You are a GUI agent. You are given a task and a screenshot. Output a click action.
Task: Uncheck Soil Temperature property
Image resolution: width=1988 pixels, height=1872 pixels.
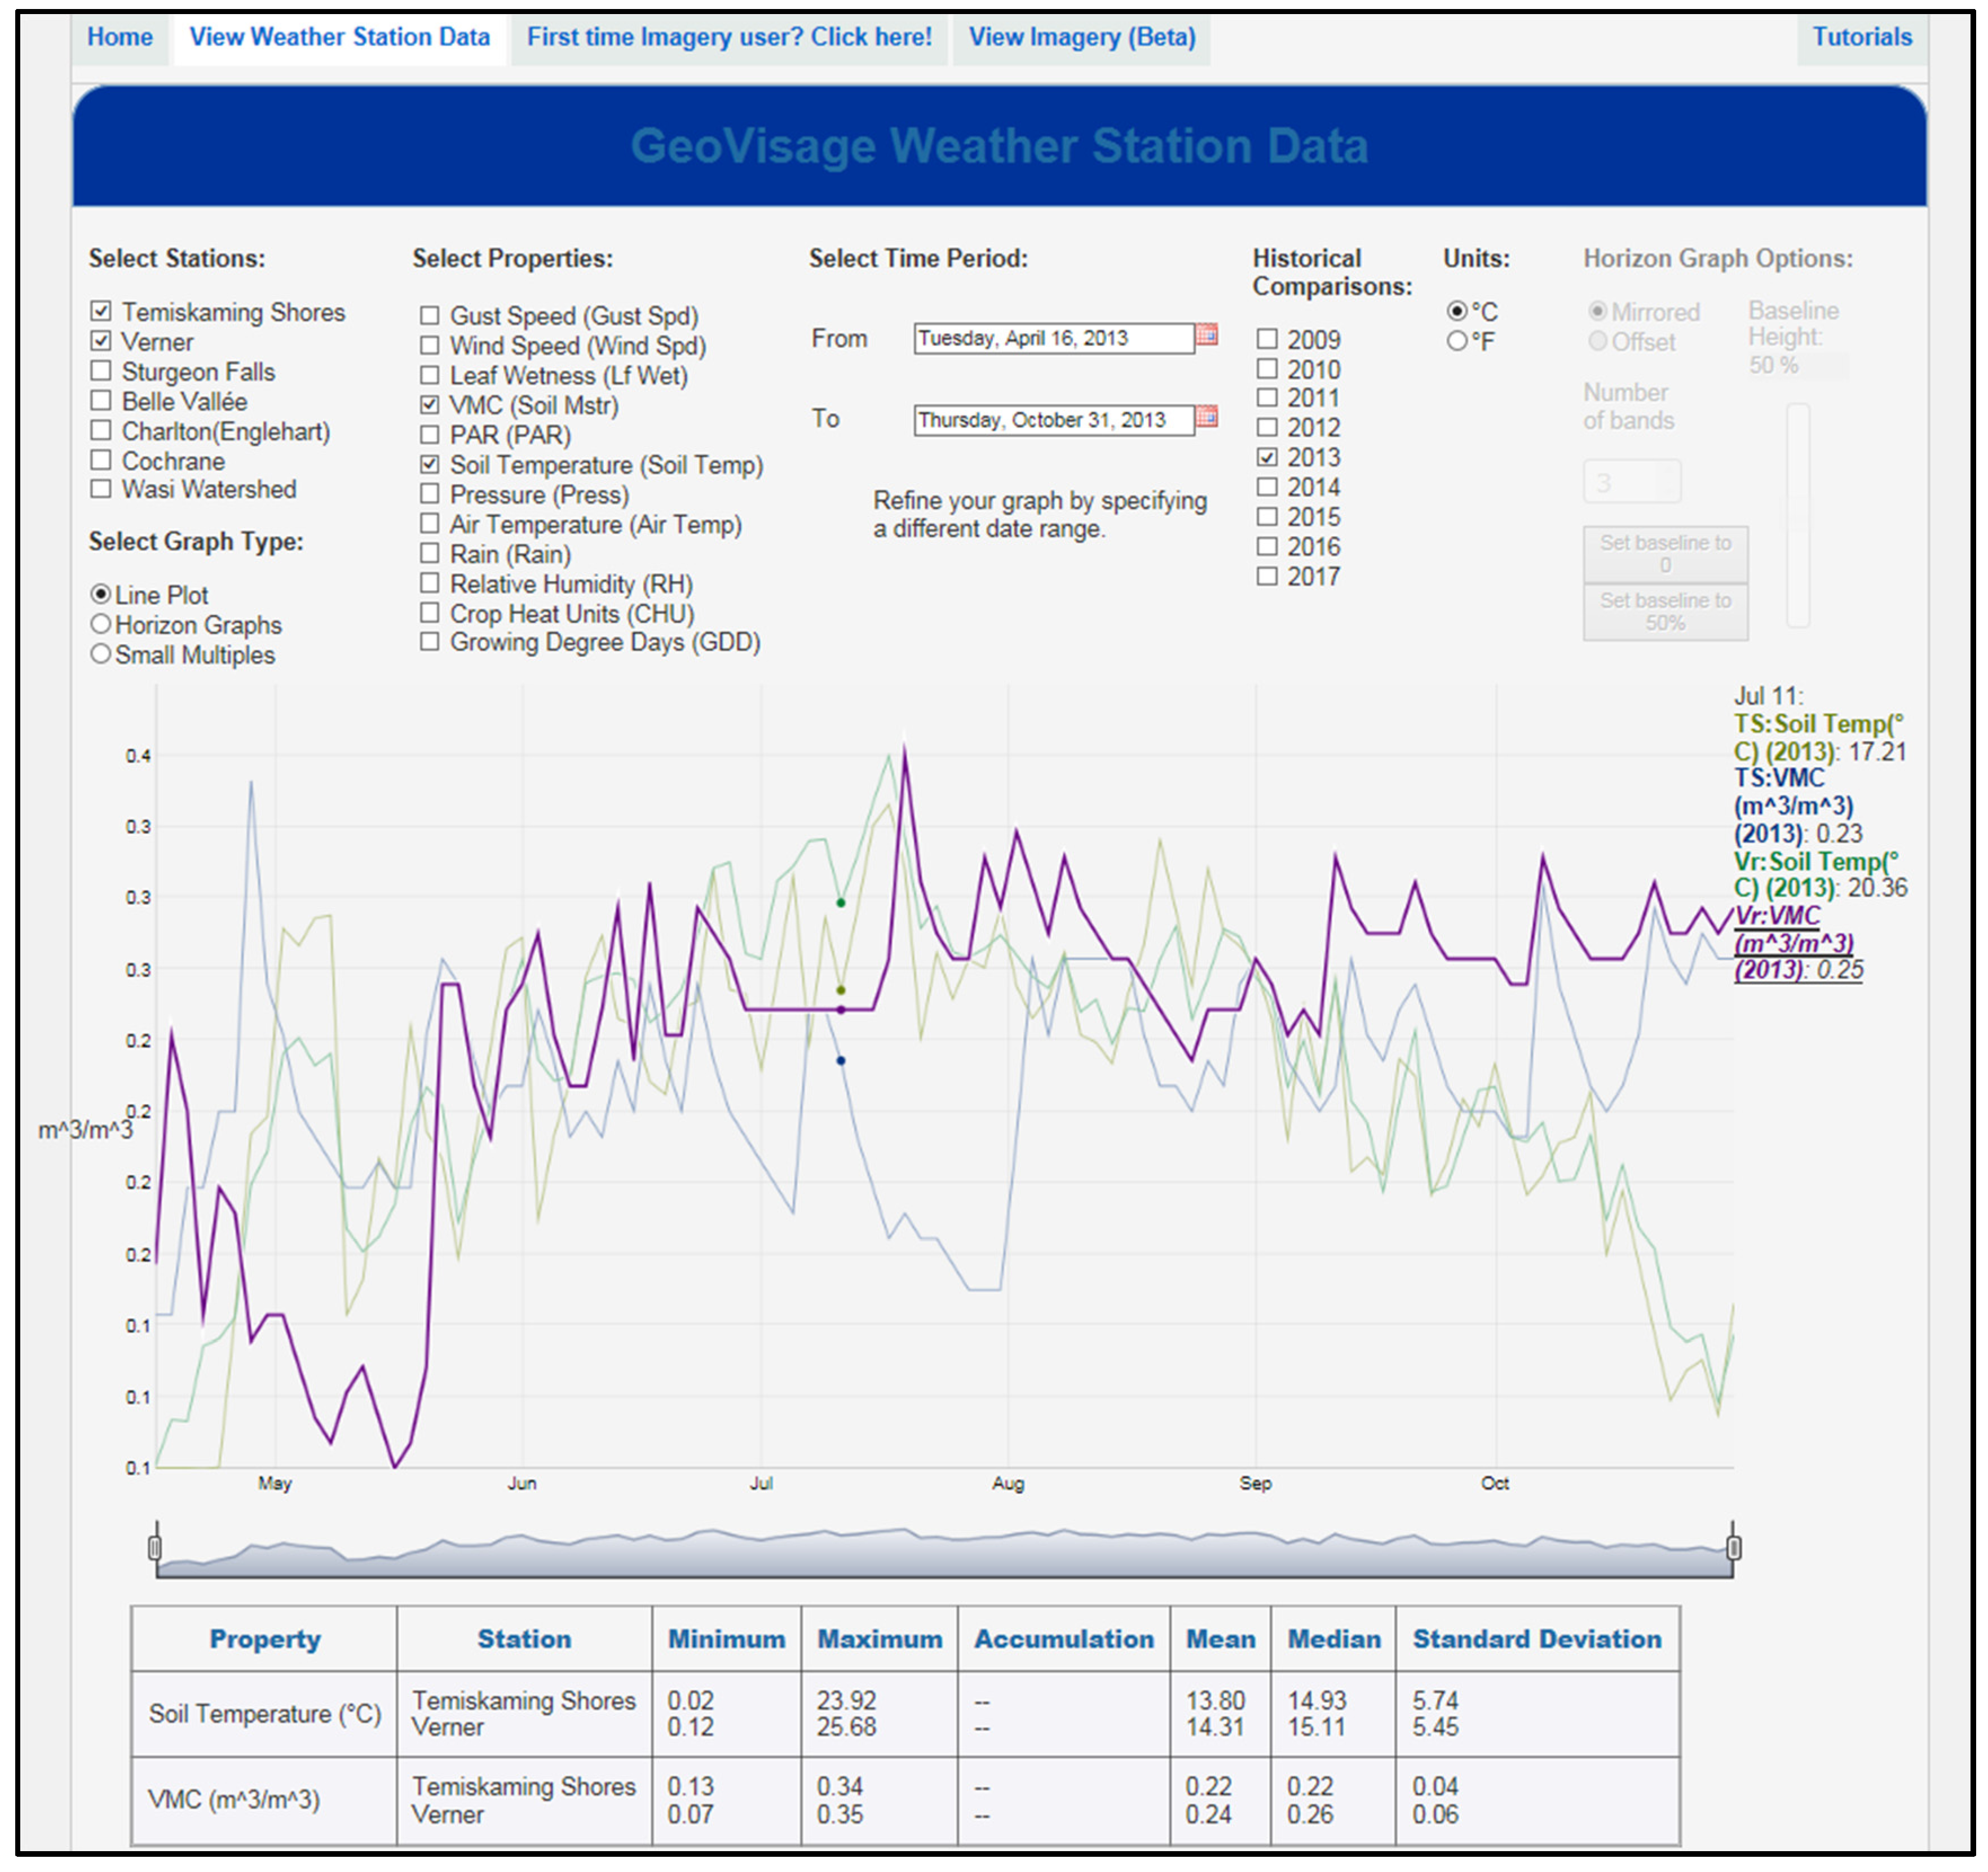click(x=430, y=465)
